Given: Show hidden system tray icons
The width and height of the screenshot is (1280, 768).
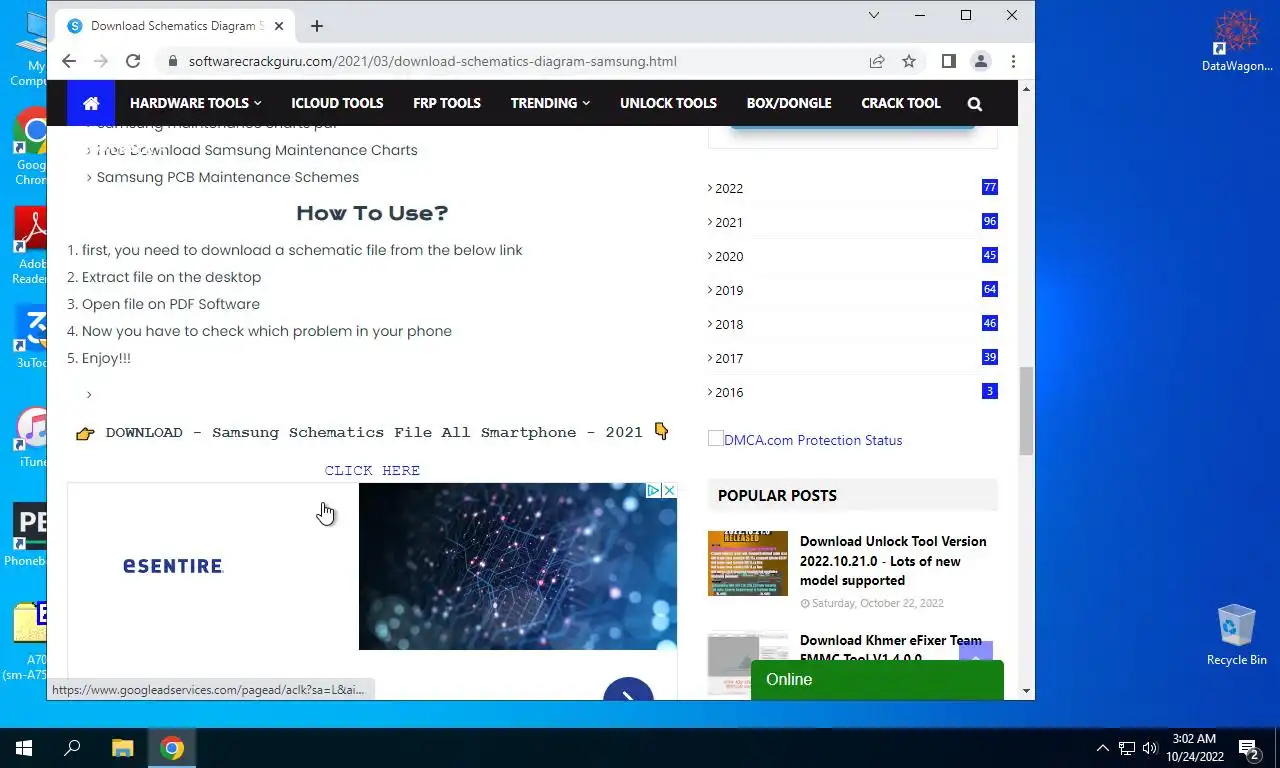Looking at the screenshot, I should [x=1103, y=747].
